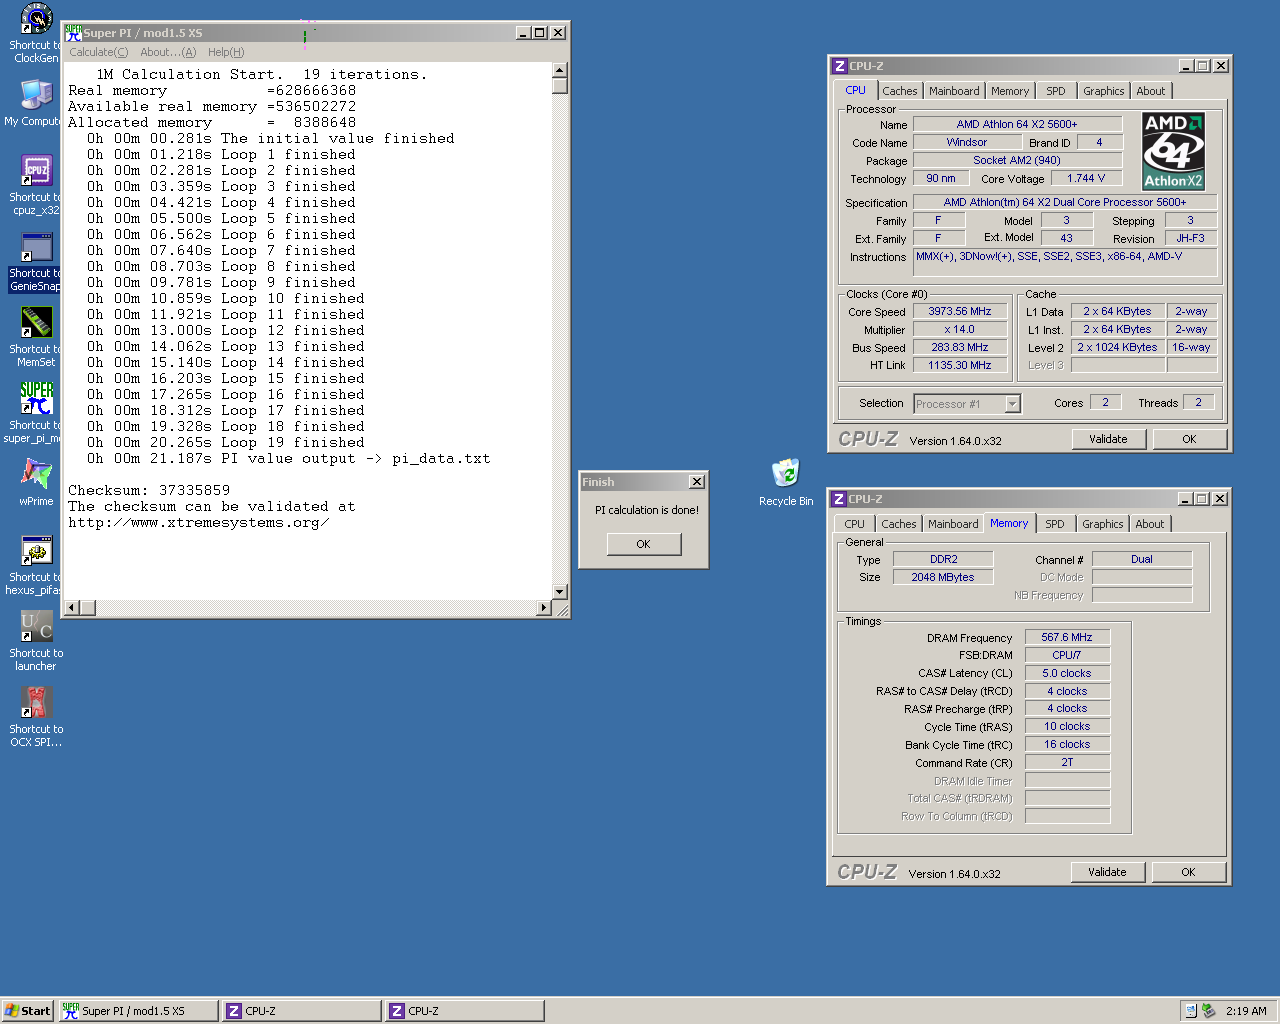Select first CPU-Z taskbar button

point(302,1011)
